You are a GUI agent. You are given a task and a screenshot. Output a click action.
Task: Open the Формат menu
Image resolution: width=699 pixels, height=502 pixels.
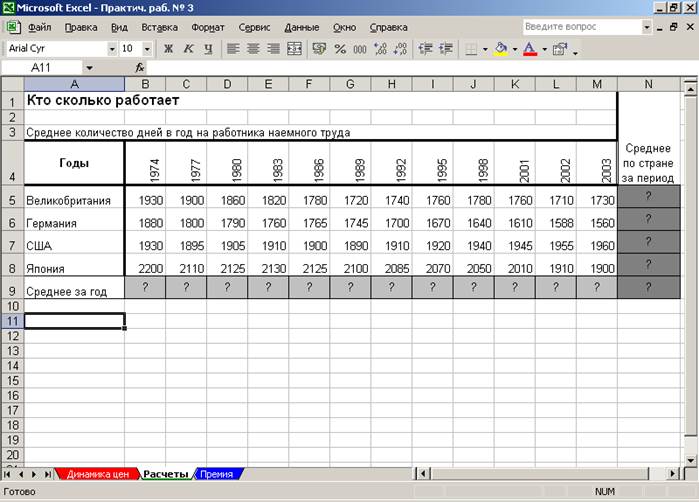(x=207, y=27)
